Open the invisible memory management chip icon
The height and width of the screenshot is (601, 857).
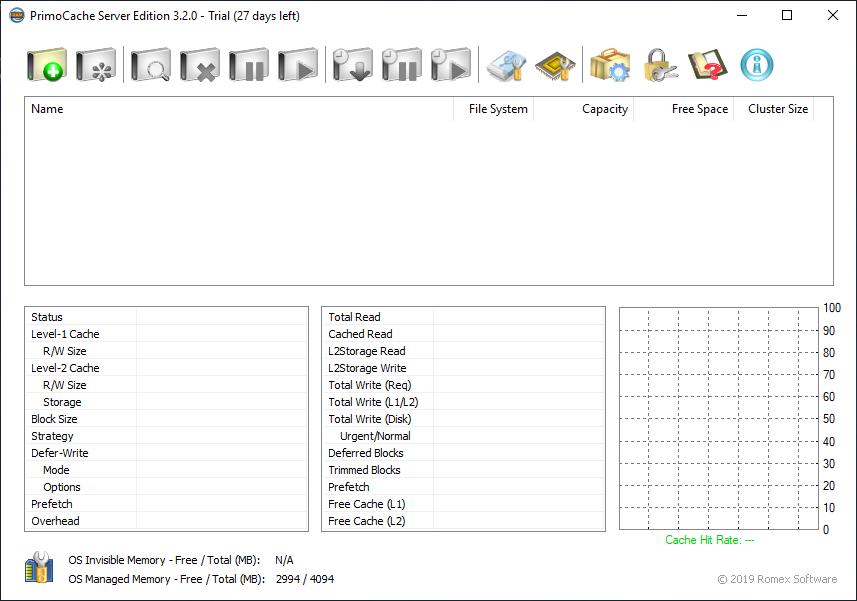coord(555,66)
